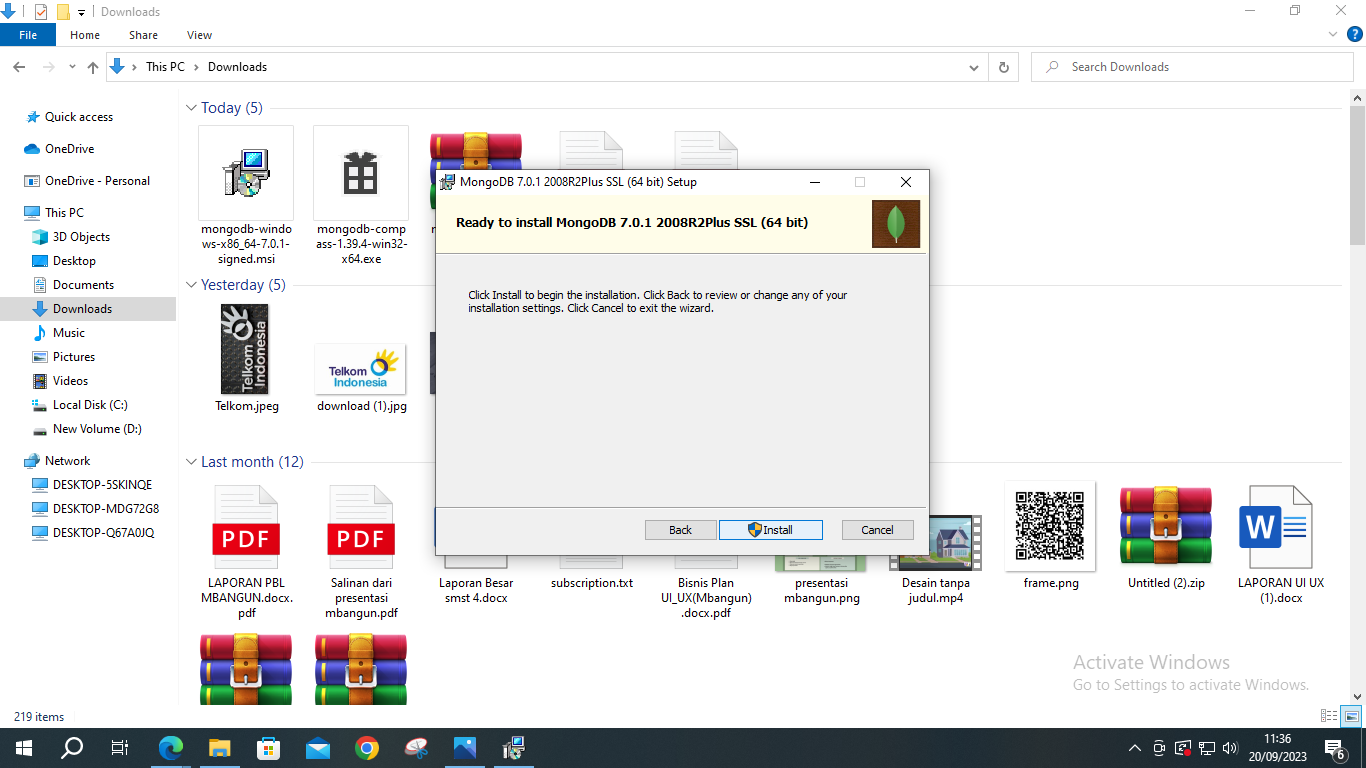1366x768 pixels.
Task: Collapse the Today group
Action: point(192,108)
